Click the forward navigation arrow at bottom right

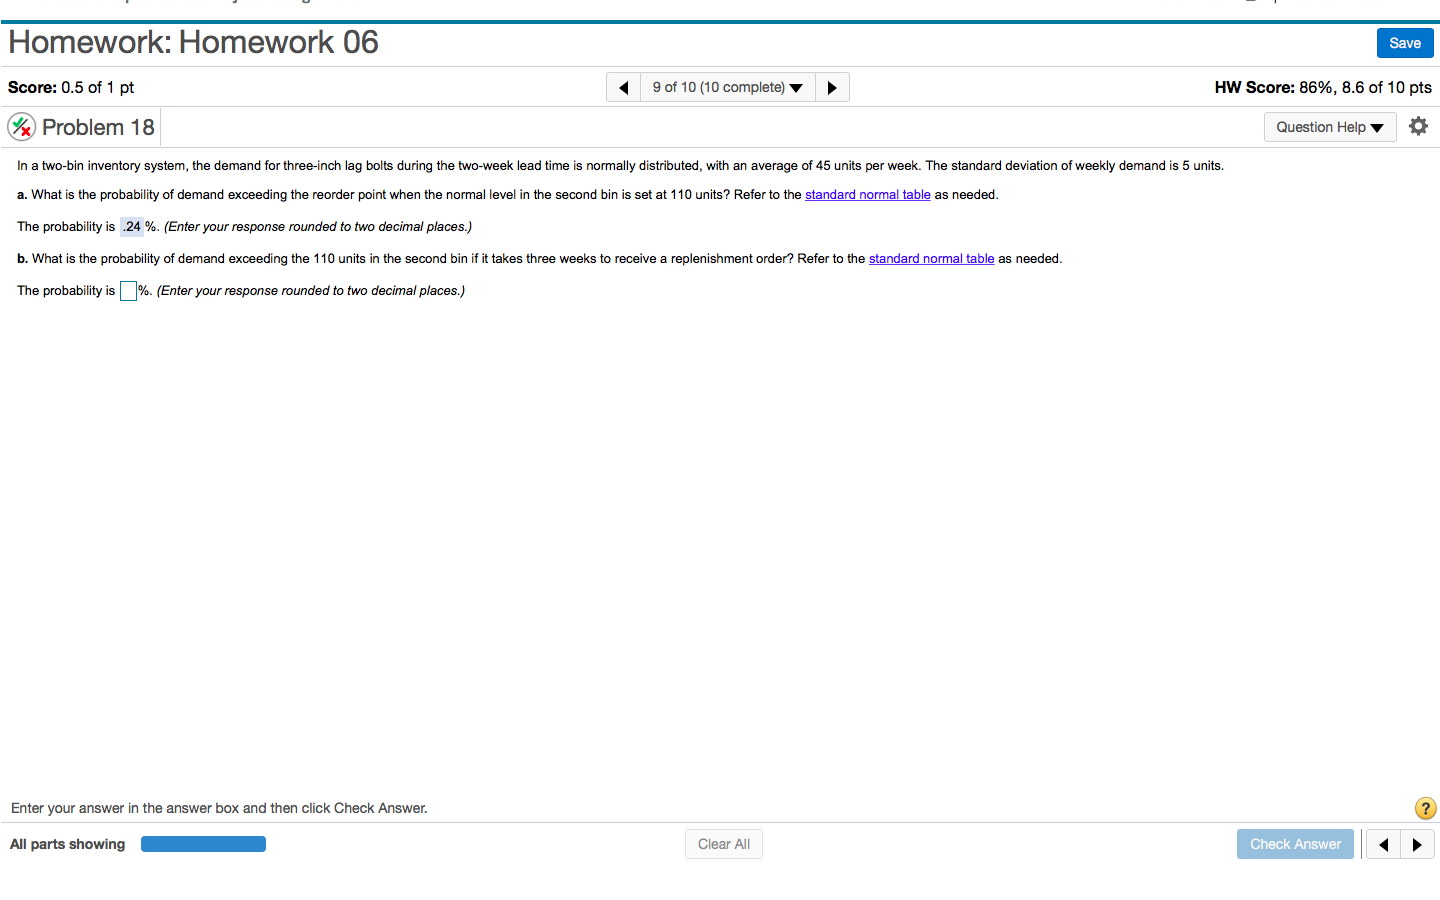pos(1418,844)
